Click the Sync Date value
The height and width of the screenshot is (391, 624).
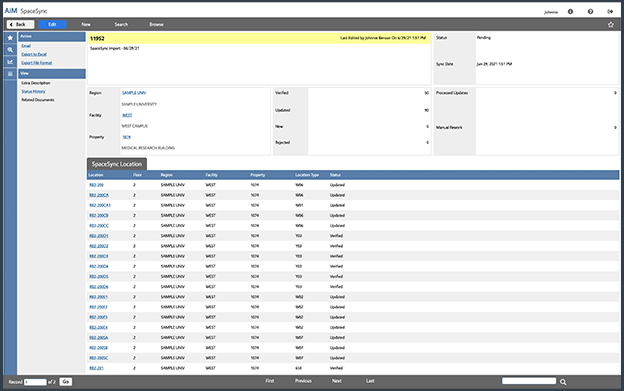[494, 64]
